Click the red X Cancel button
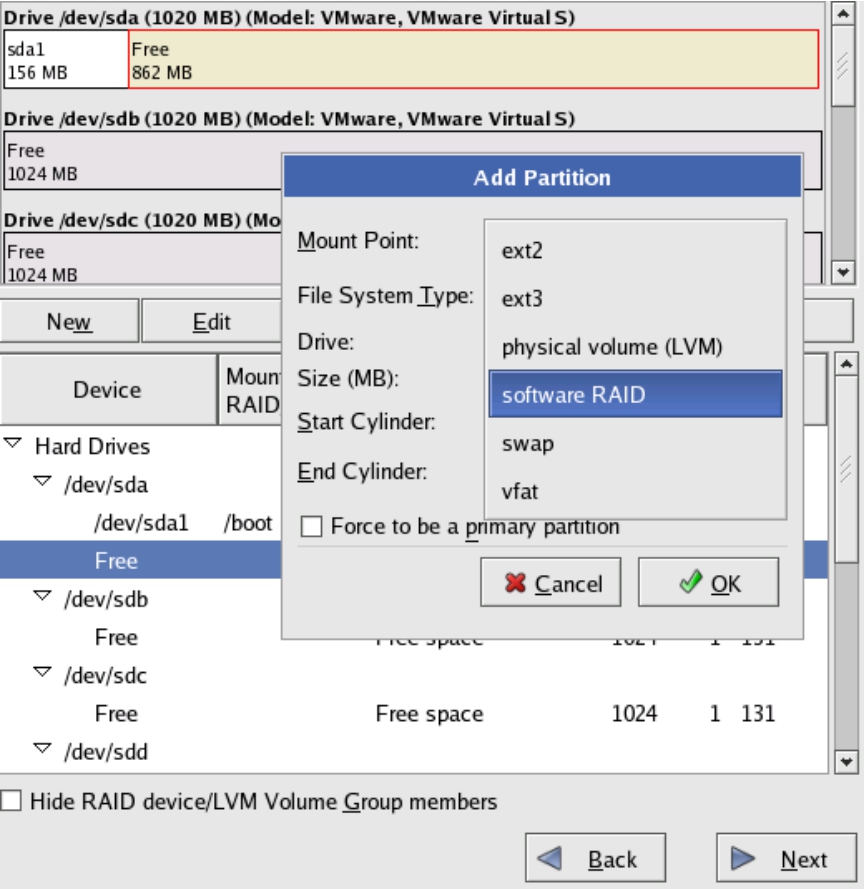This screenshot has height=889, width=864. tap(550, 583)
